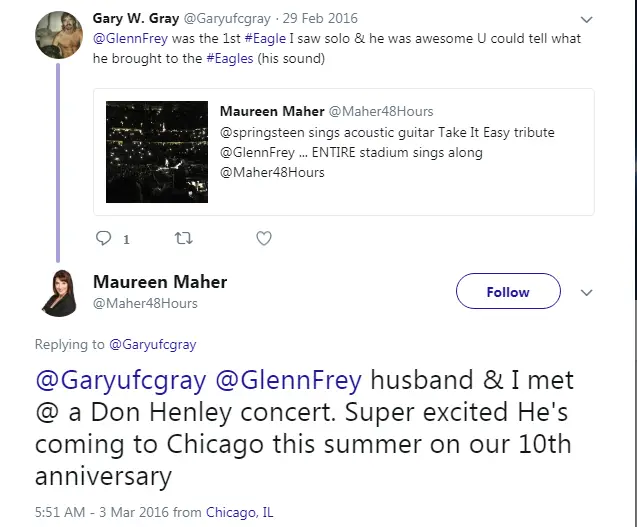Click @Garyufcgray in Replying to line
Screen dimensions: 637x527
pyautogui.click(x=153, y=345)
